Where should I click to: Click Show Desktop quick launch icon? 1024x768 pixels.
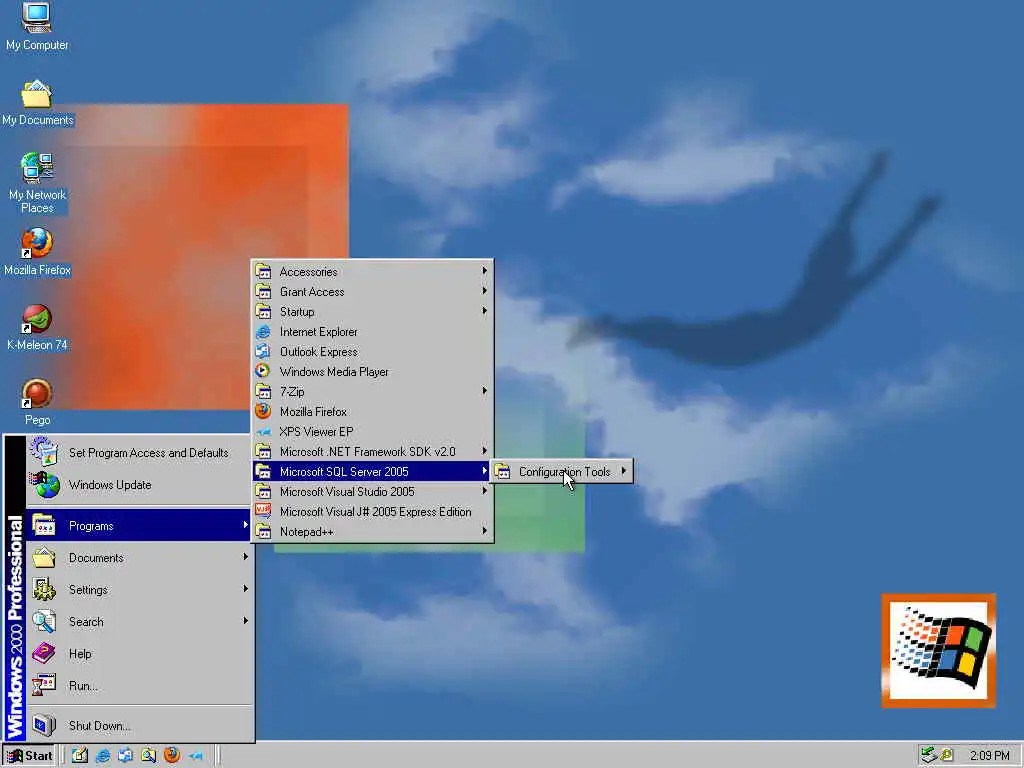[x=80, y=756]
